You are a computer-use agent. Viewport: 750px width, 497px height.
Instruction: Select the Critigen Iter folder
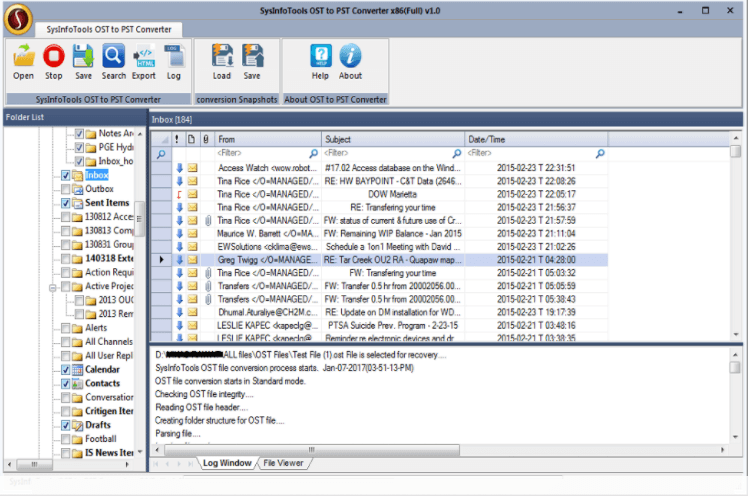coord(109,411)
